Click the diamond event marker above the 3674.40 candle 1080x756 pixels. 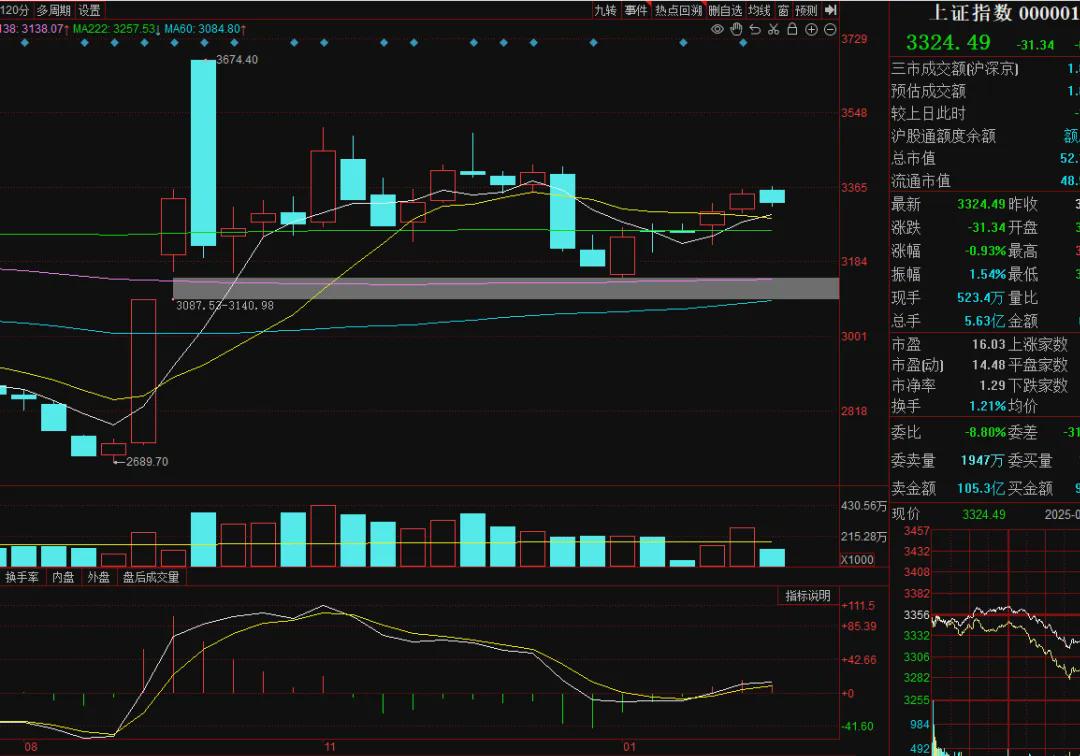[205, 43]
